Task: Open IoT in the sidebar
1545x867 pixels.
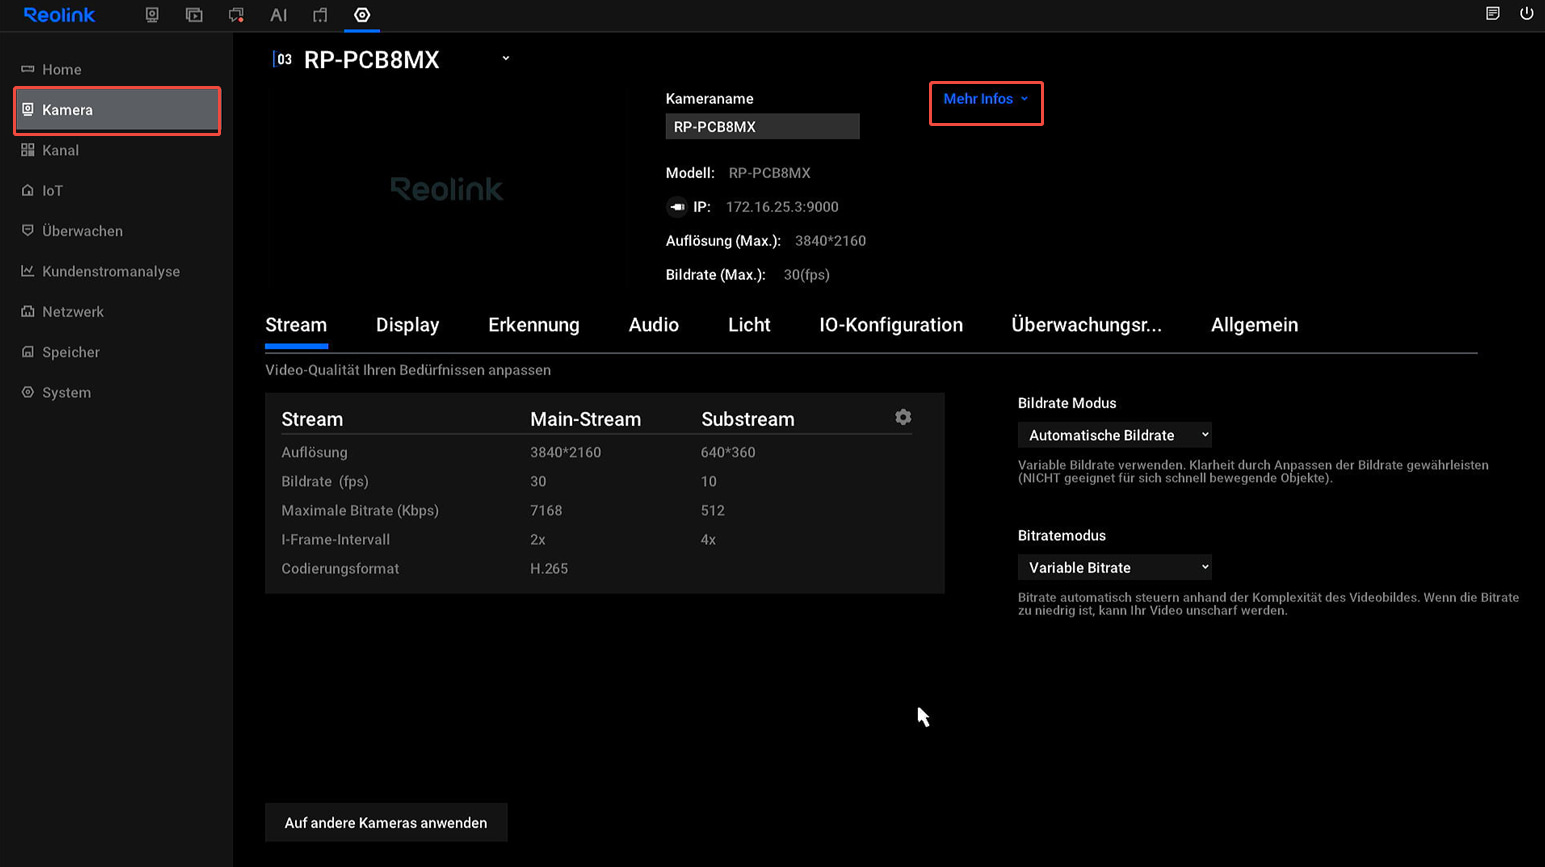Action: [117, 190]
